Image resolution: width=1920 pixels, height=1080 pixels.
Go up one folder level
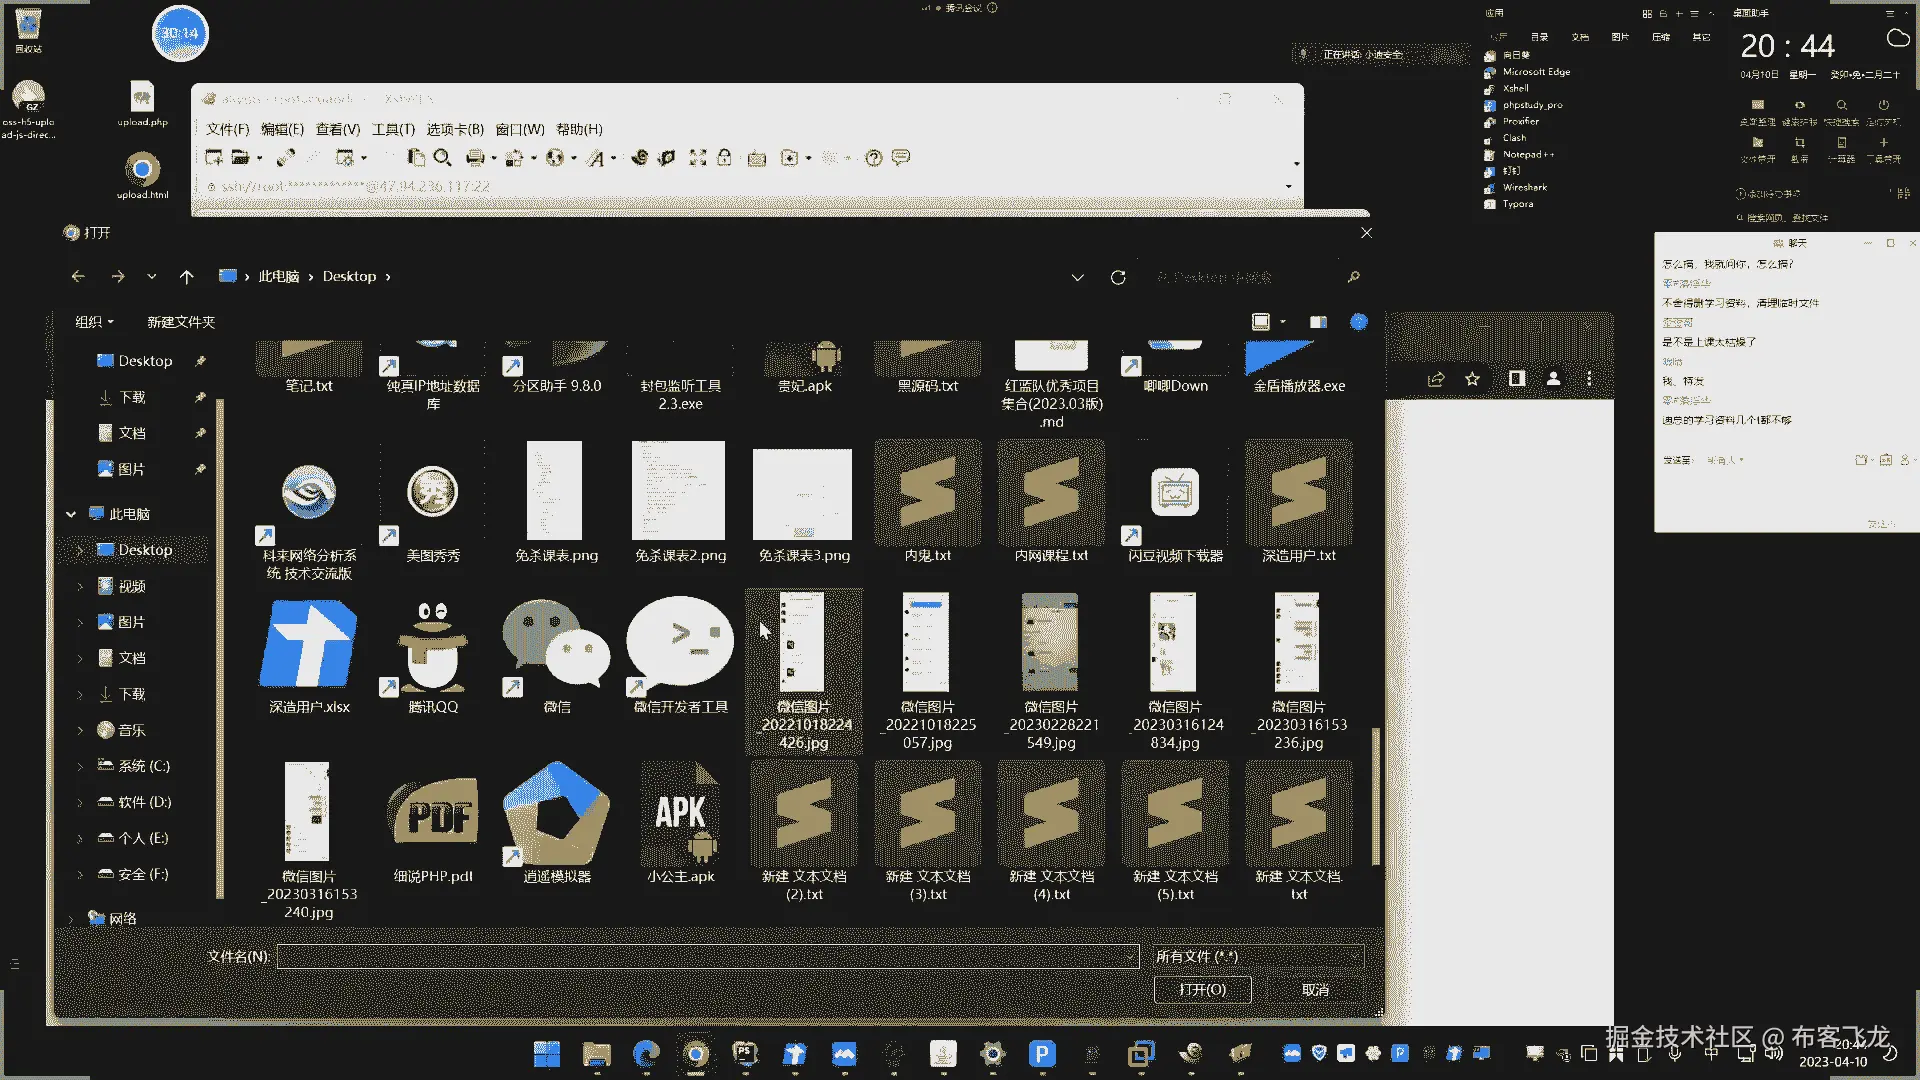[186, 277]
